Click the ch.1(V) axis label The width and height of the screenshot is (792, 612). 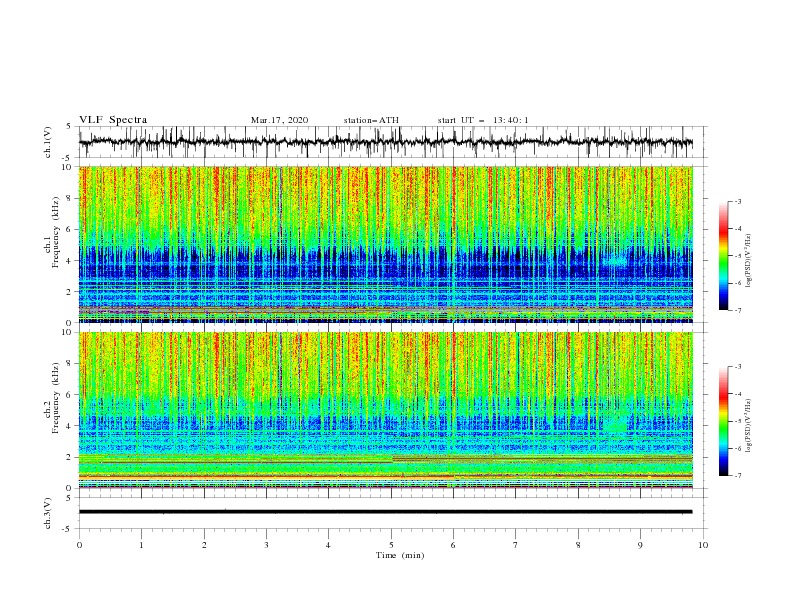(x=48, y=142)
